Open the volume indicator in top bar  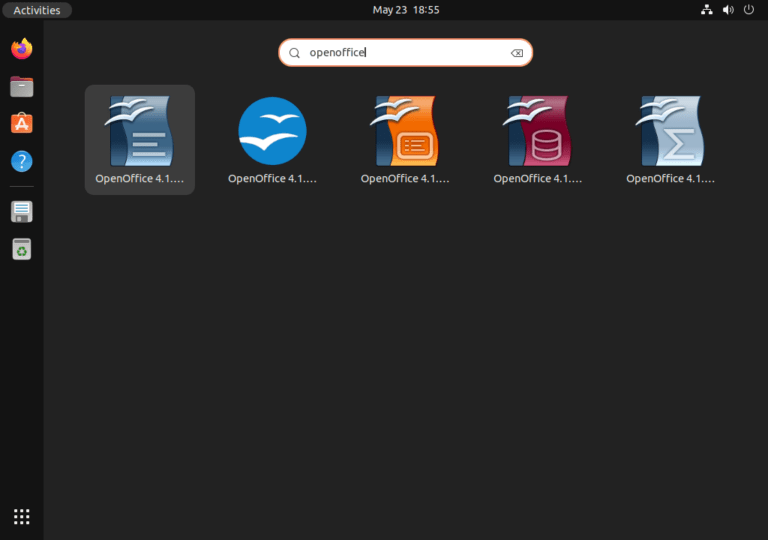click(x=727, y=10)
